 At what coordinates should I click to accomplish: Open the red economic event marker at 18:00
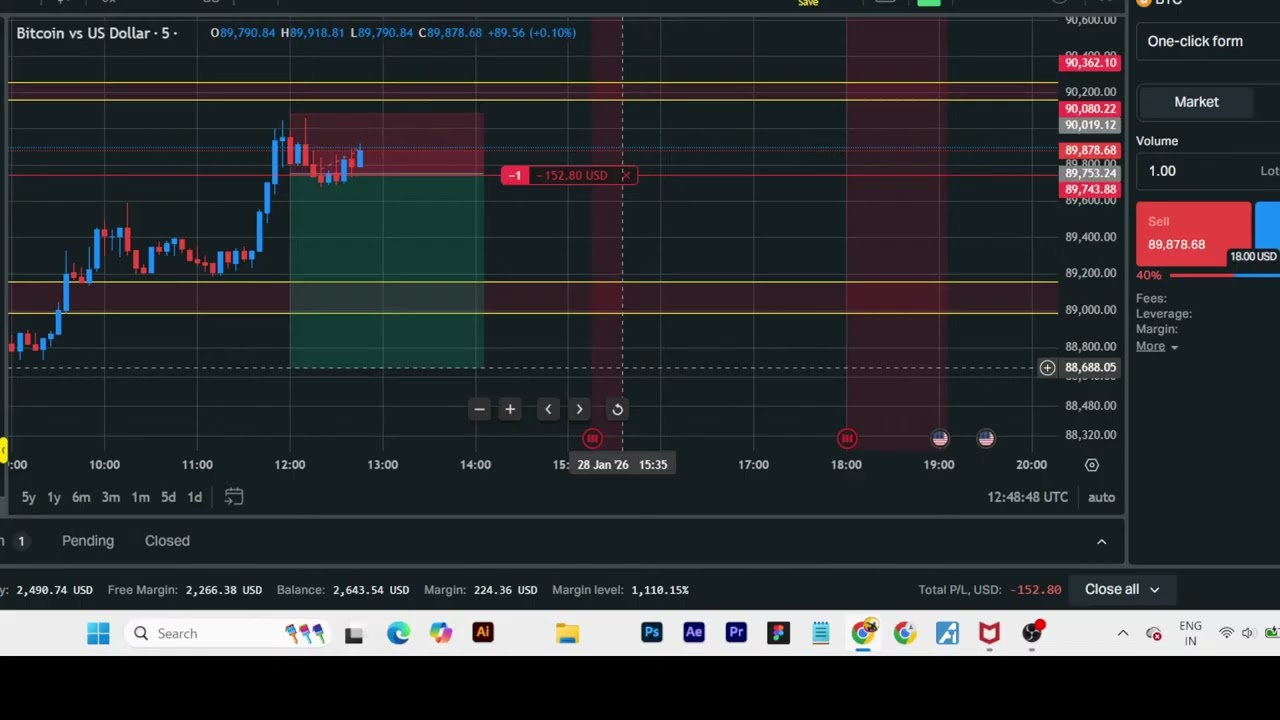point(847,438)
